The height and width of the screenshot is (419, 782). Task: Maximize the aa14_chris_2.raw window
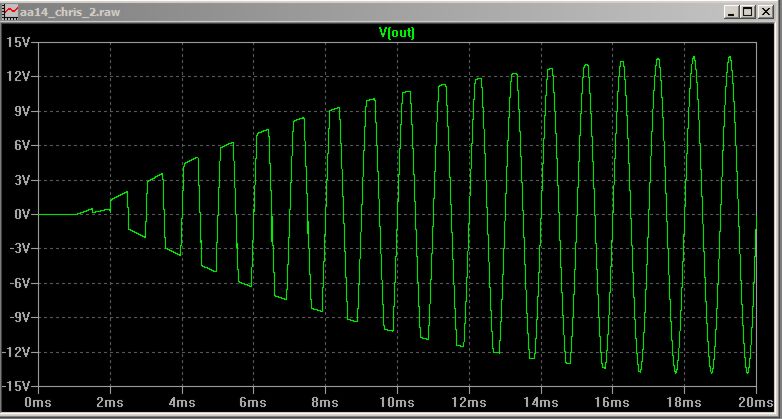(747, 11)
